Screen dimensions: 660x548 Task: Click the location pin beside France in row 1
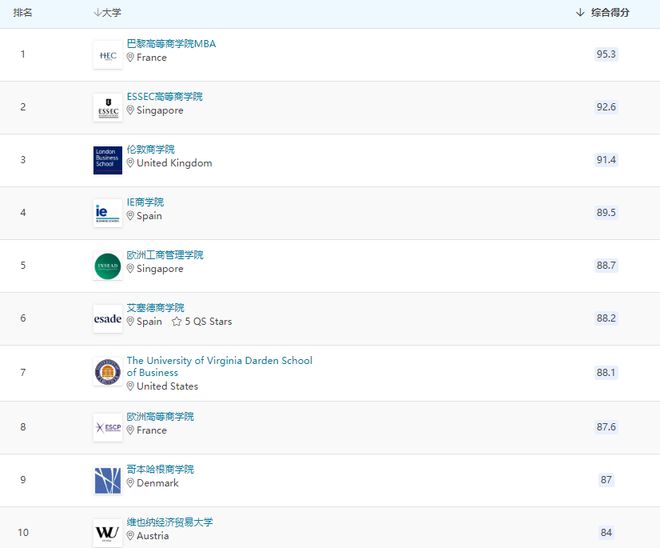point(130,57)
